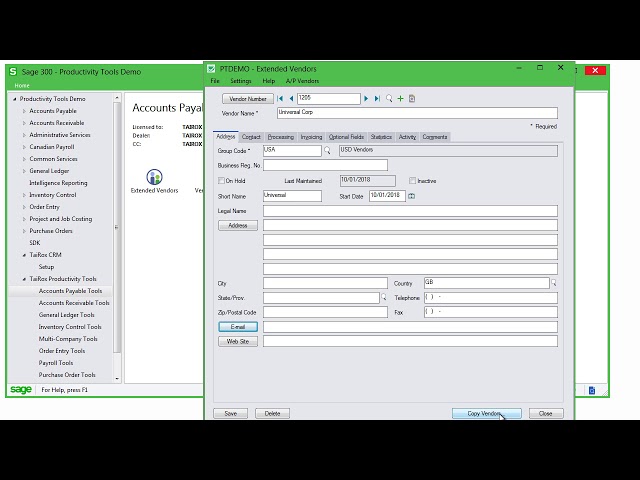The width and height of the screenshot is (640, 480).
Task: Click the Telephone field
Action: [491, 298]
